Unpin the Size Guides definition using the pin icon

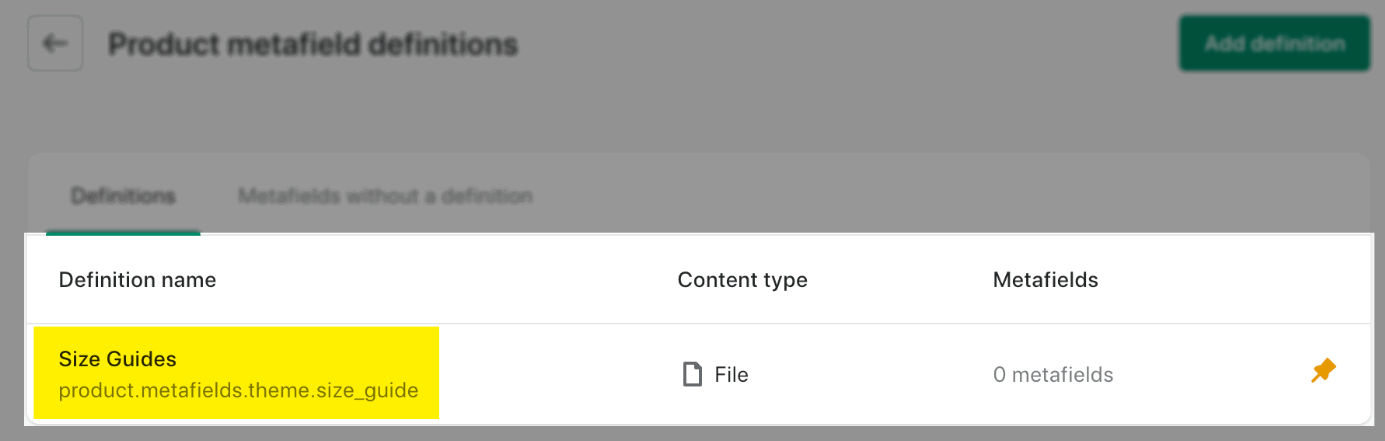[1323, 372]
